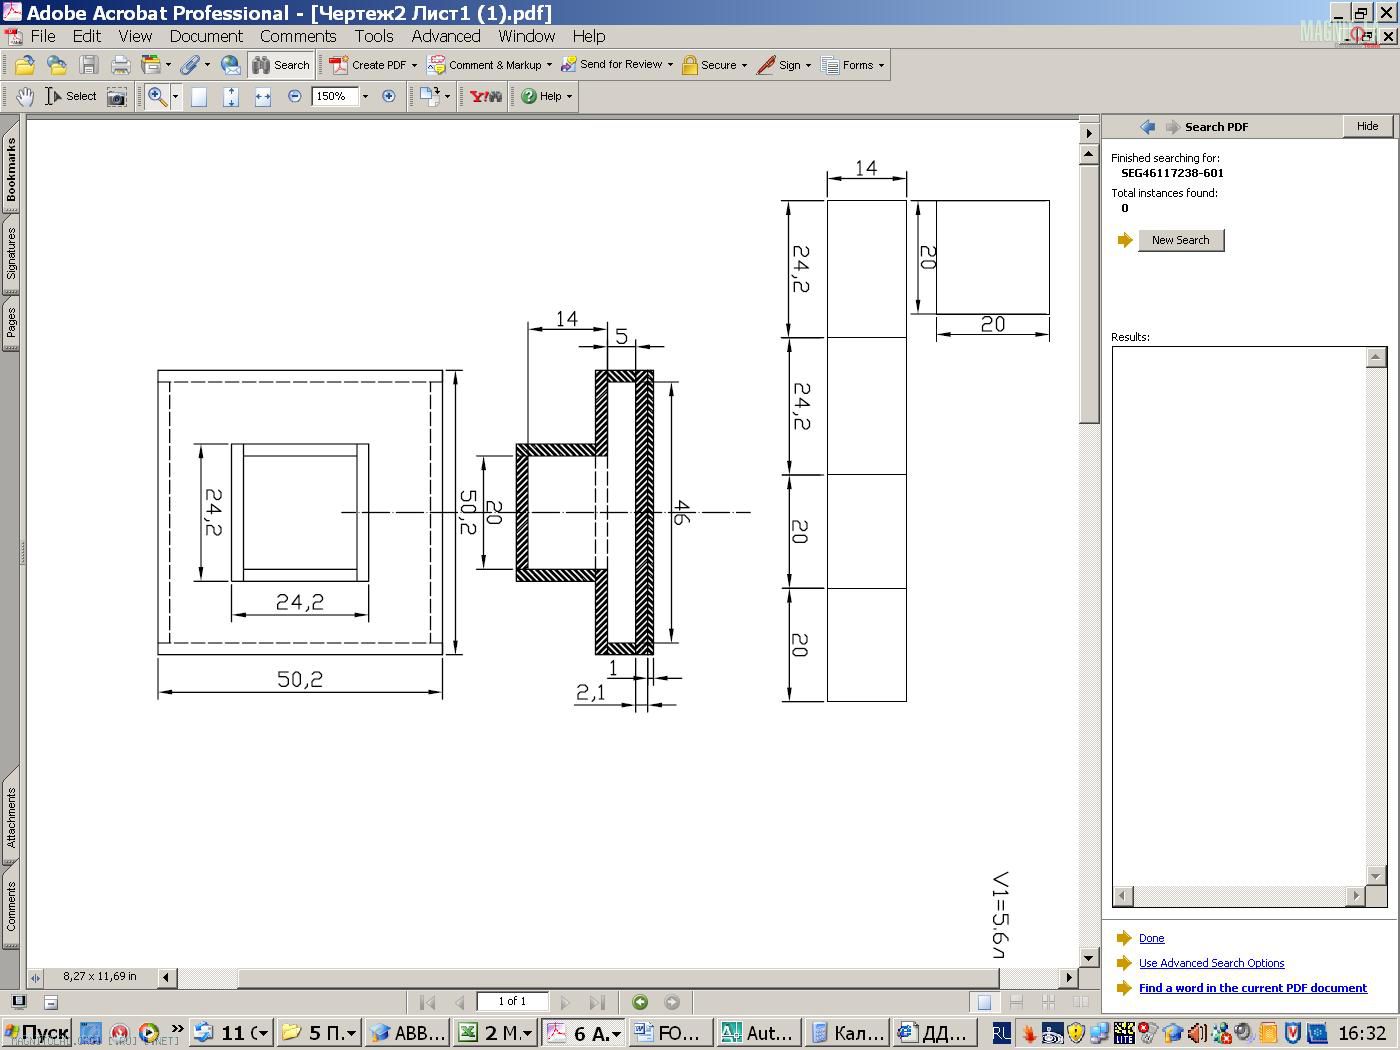Click the Fit Width icon
The image size is (1400, 1050).
(263, 97)
